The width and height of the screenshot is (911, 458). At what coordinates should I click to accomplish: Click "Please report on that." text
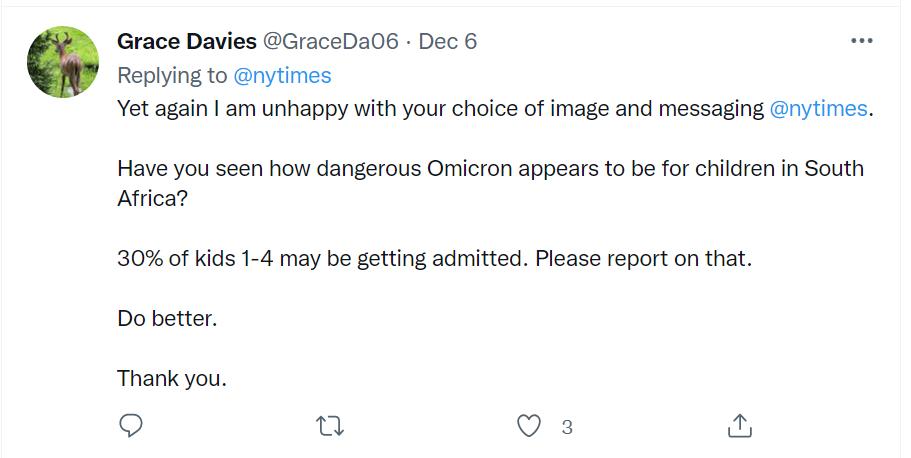coord(643,258)
